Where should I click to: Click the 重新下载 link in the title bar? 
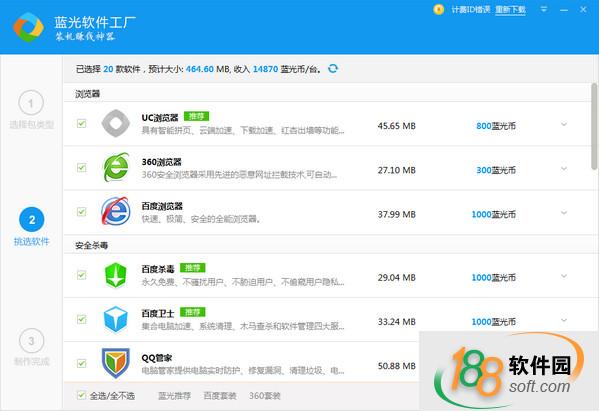[510, 10]
